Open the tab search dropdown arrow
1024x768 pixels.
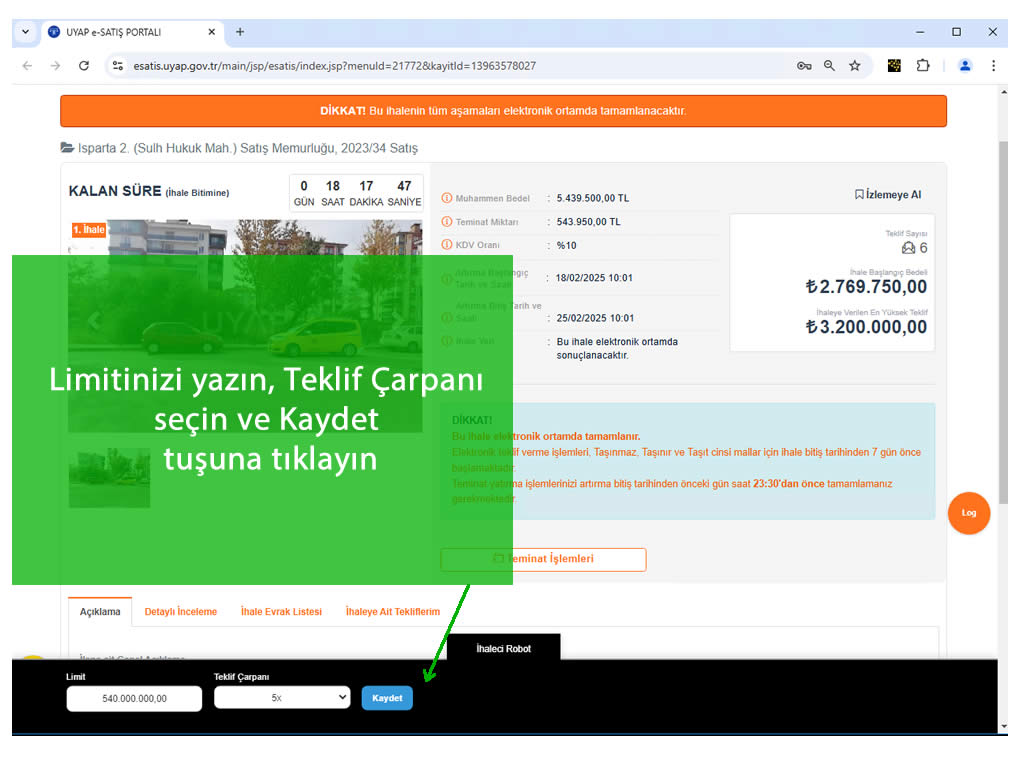pos(25,31)
